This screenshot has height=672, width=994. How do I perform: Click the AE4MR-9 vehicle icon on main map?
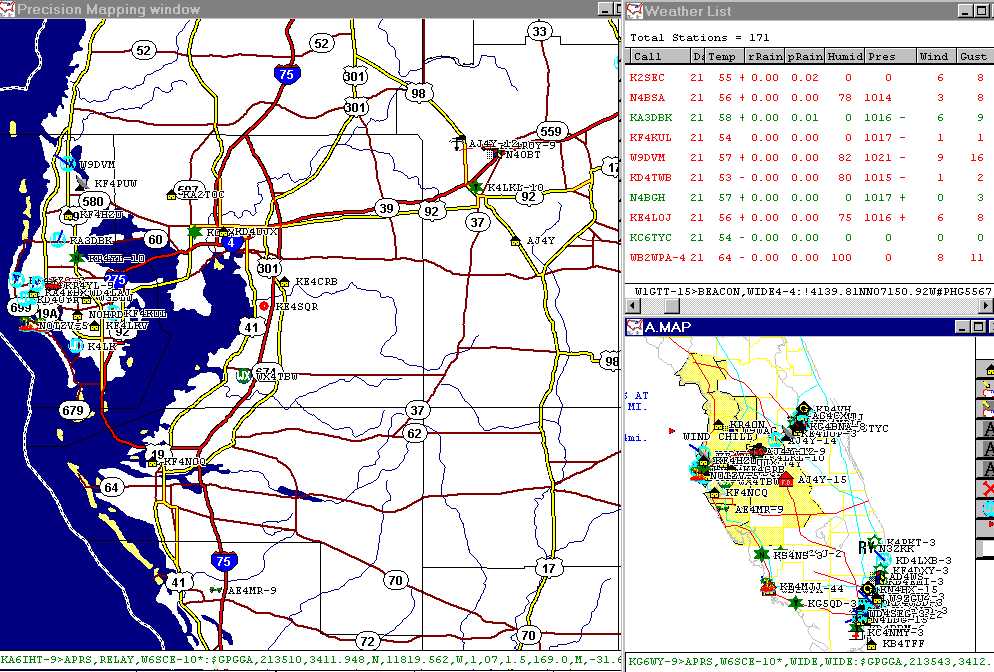(x=216, y=591)
